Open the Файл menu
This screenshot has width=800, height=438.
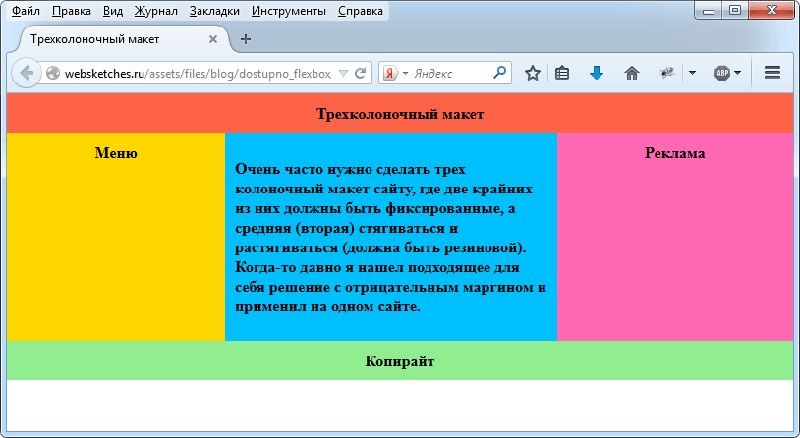tap(26, 11)
